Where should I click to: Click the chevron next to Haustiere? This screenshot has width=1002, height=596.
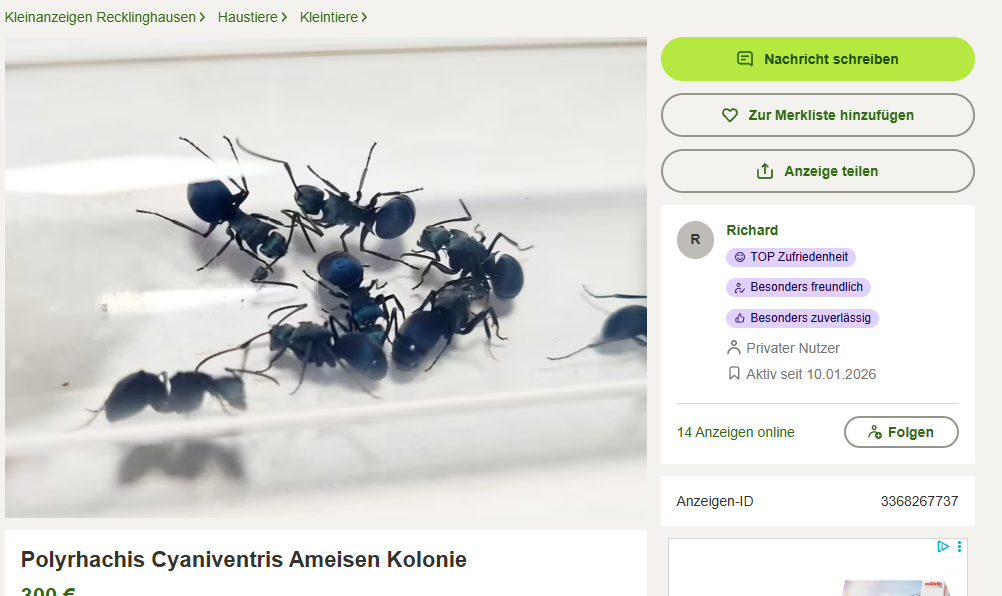pyautogui.click(x=284, y=17)
